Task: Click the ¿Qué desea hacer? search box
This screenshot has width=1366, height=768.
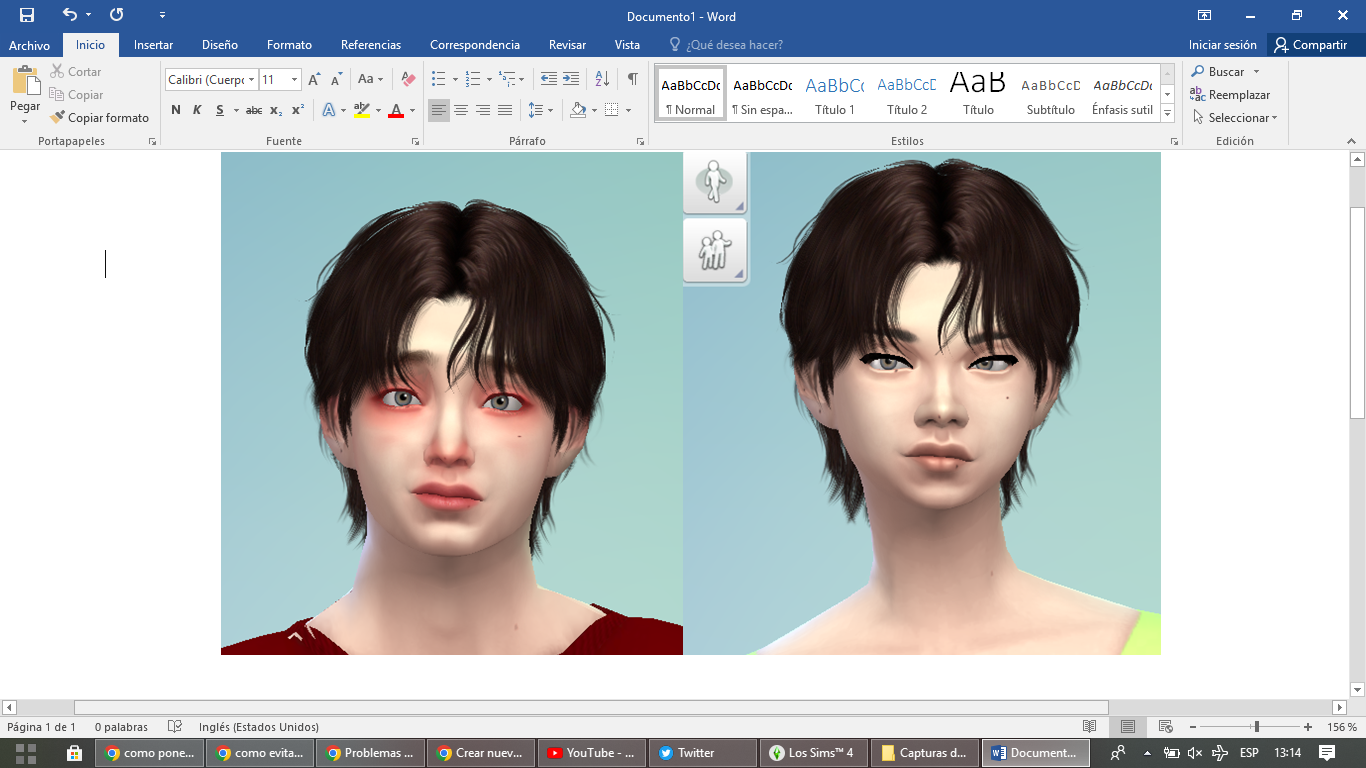Action: (725, 45)
